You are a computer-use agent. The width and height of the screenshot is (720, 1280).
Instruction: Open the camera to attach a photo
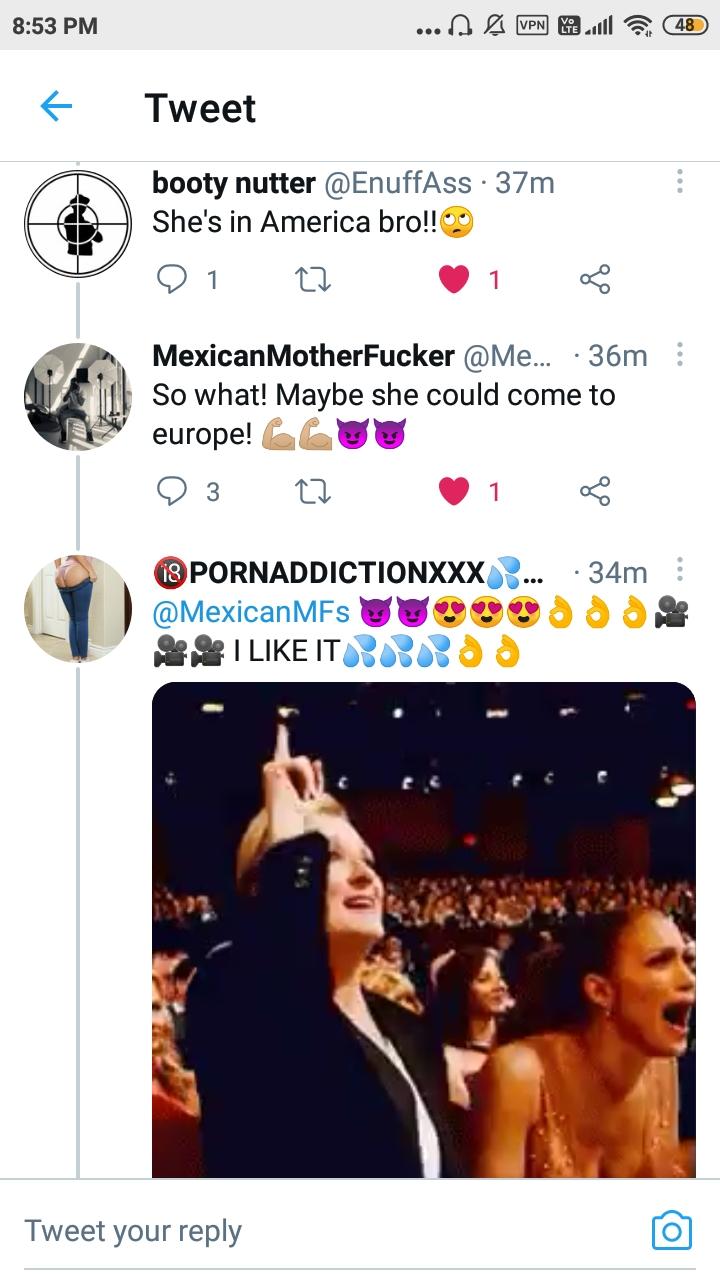pyautogui.click(x=671, y=1230)
